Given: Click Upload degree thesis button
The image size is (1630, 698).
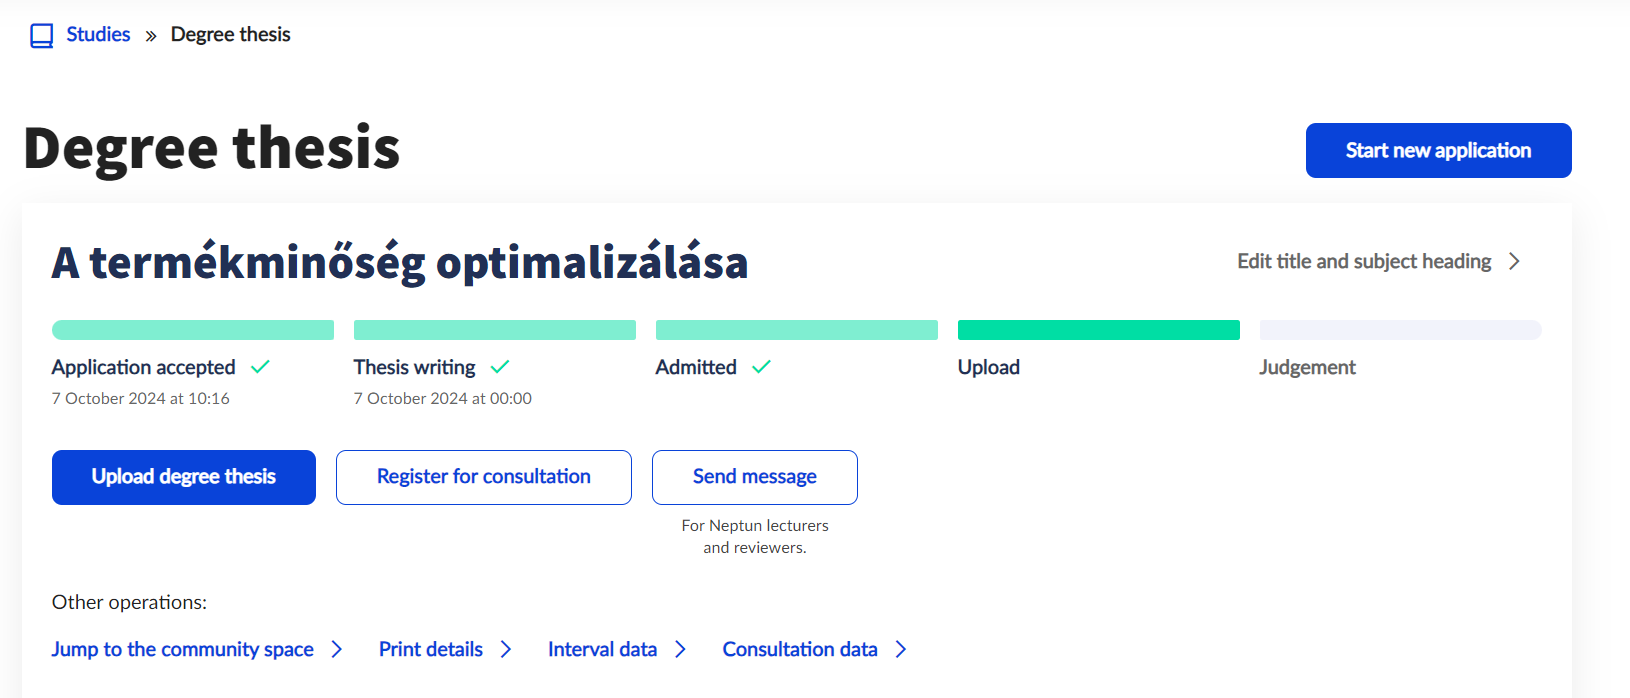Looking at the screenshot, I should pos(184,477).
